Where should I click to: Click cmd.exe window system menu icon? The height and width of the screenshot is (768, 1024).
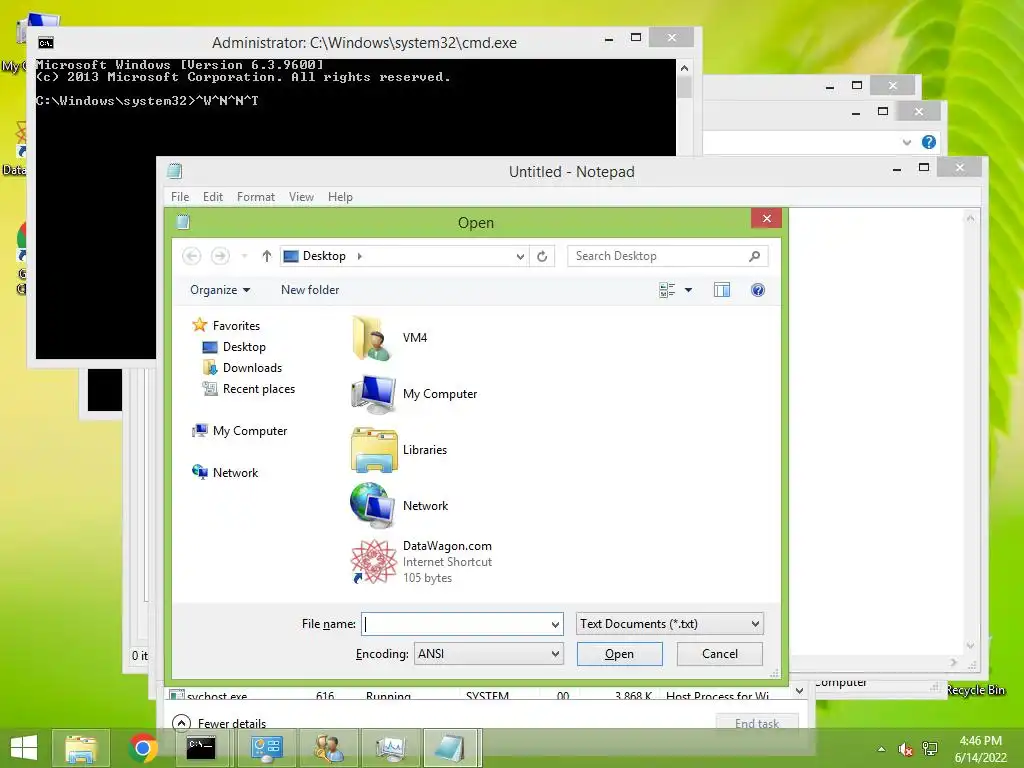pos(46,43)
